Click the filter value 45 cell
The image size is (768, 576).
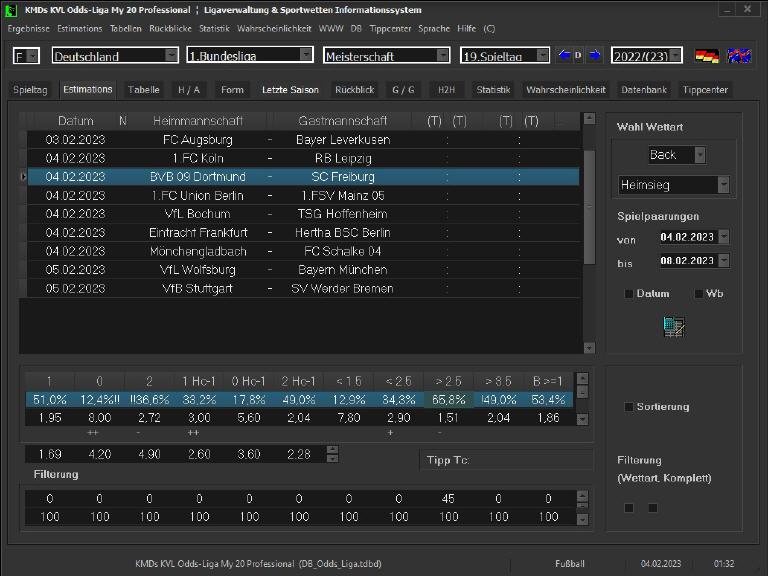pyautogui.click(x=448, y=499)
